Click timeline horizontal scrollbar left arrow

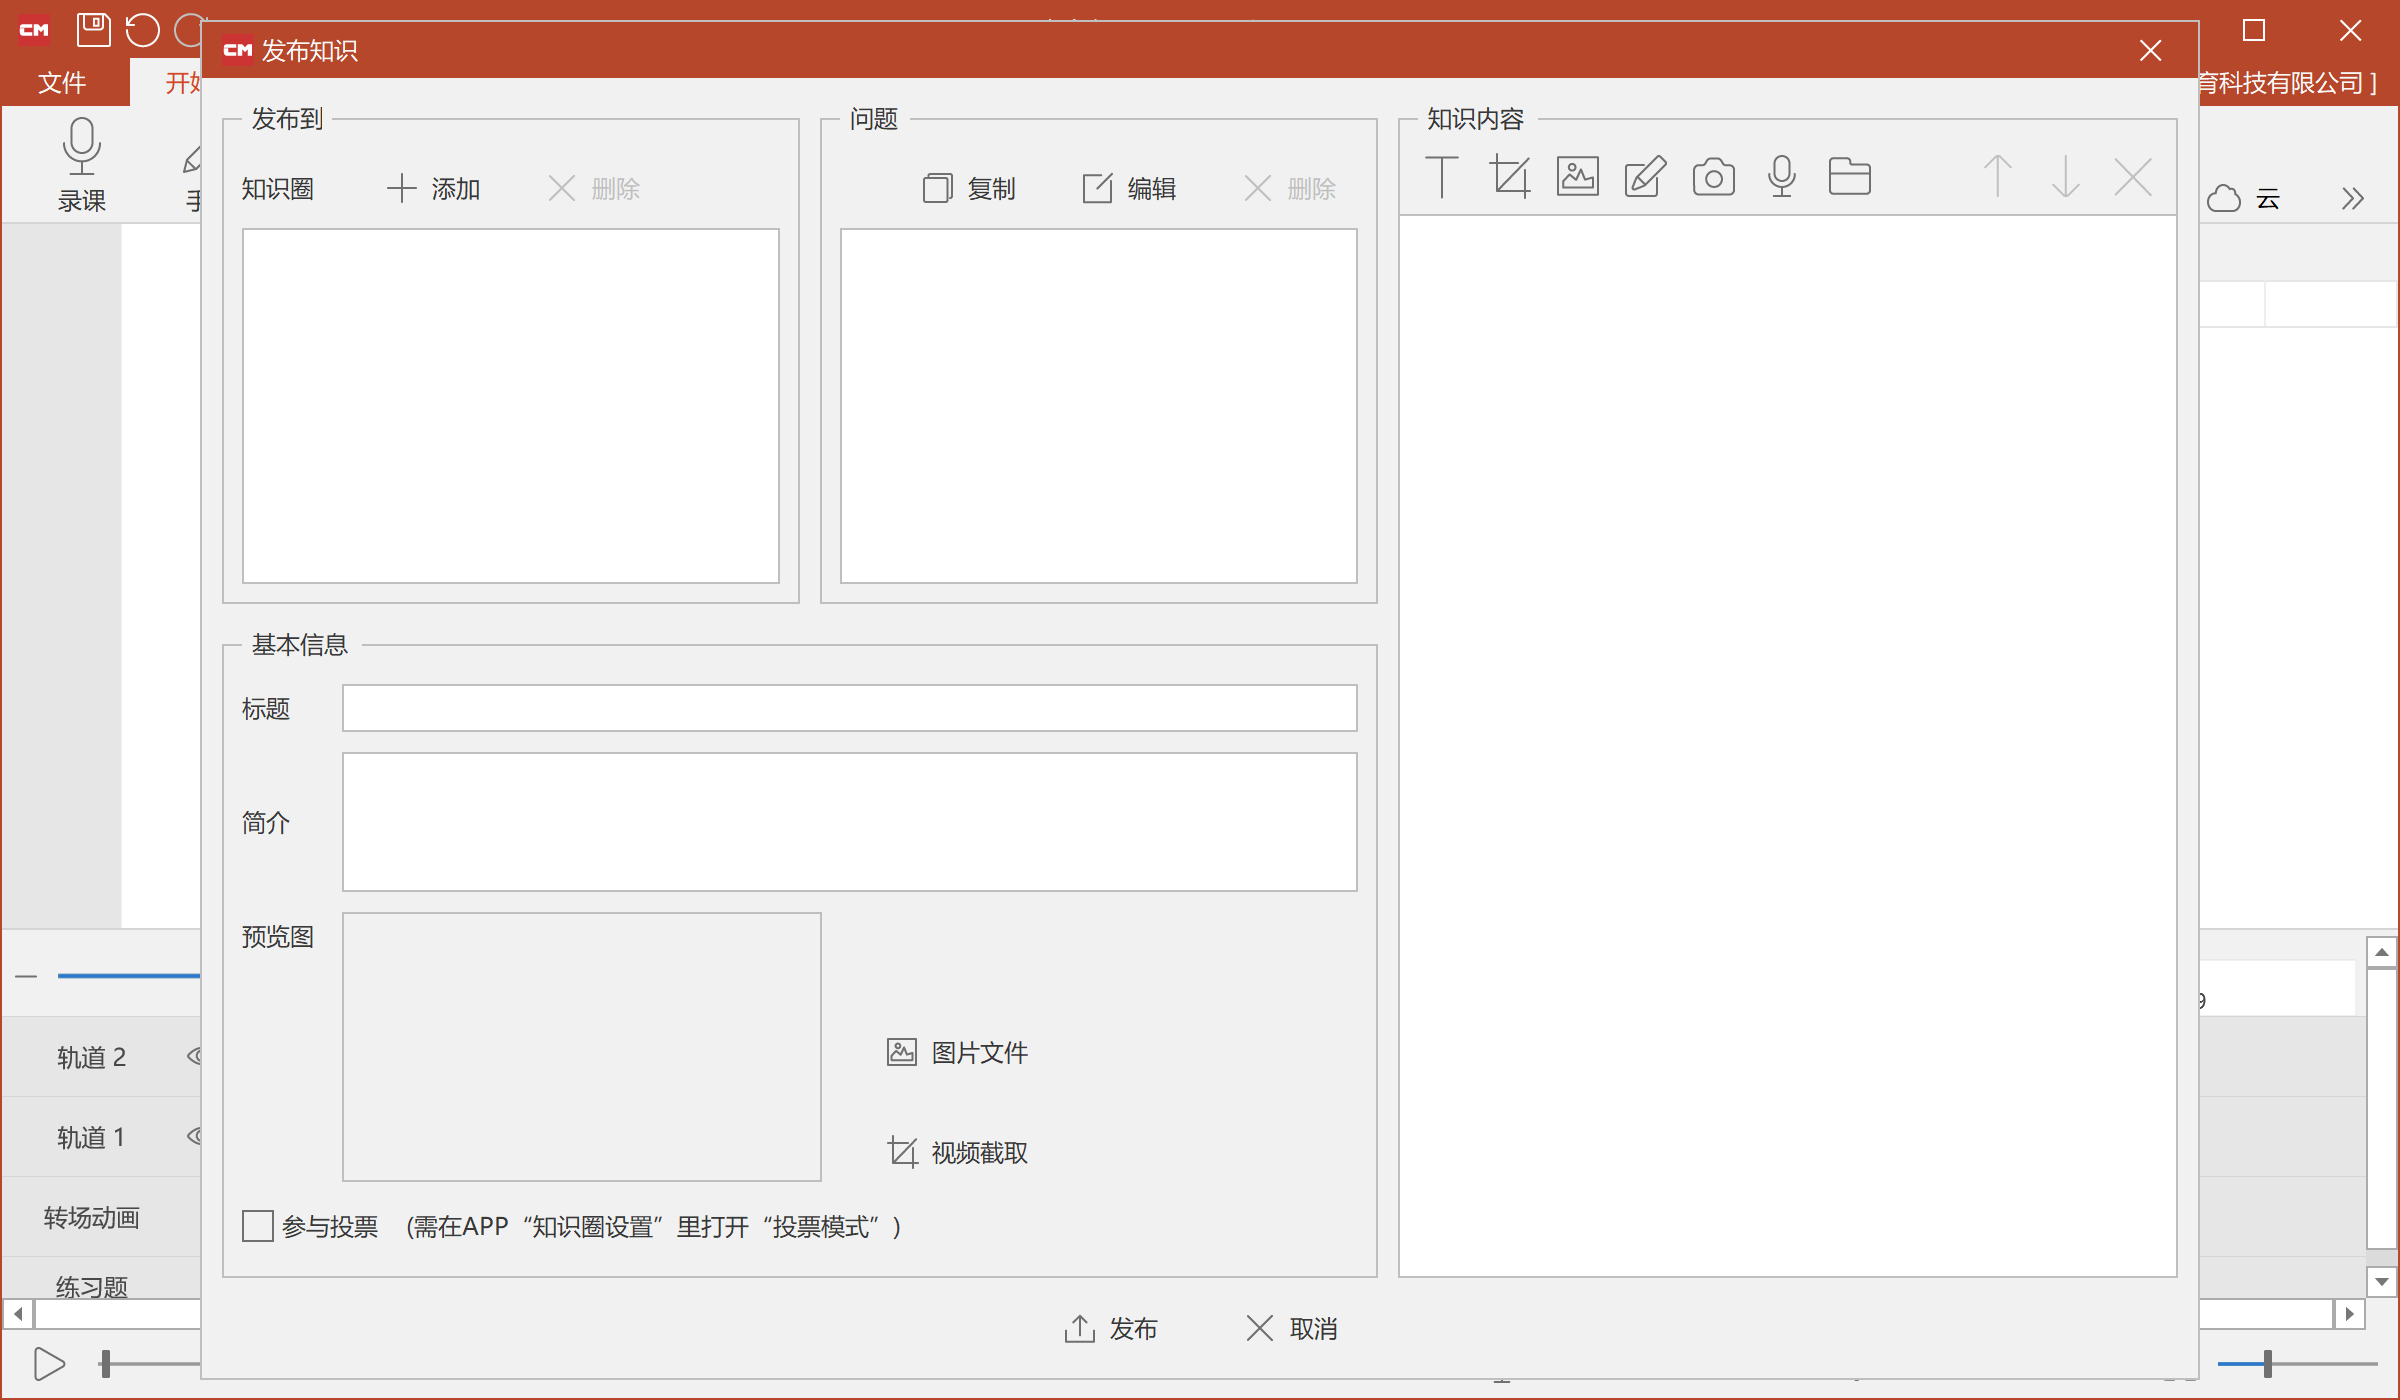18,1313
